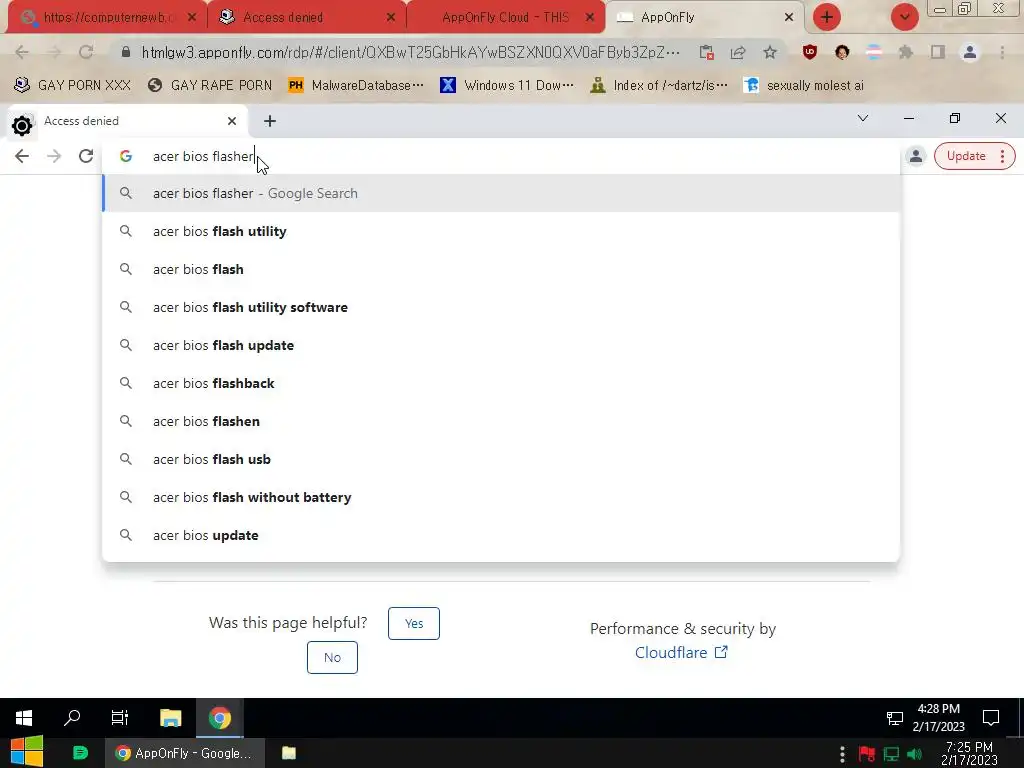Open the share icon in outer address bar
The height and width of the screenshot is (768, 1024).
pyautogui.click(x=738, y=52)
